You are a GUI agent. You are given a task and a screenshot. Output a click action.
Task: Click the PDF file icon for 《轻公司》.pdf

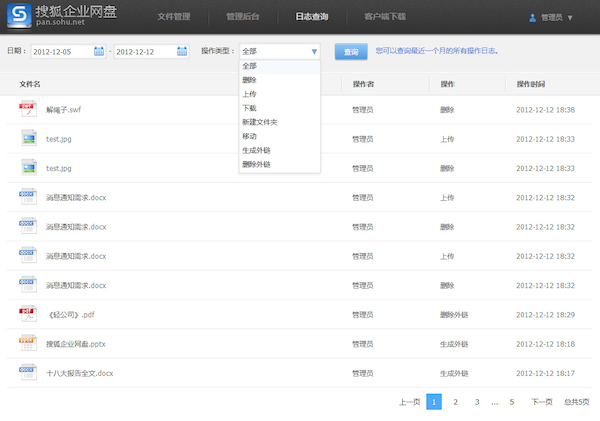pos(27,314)
